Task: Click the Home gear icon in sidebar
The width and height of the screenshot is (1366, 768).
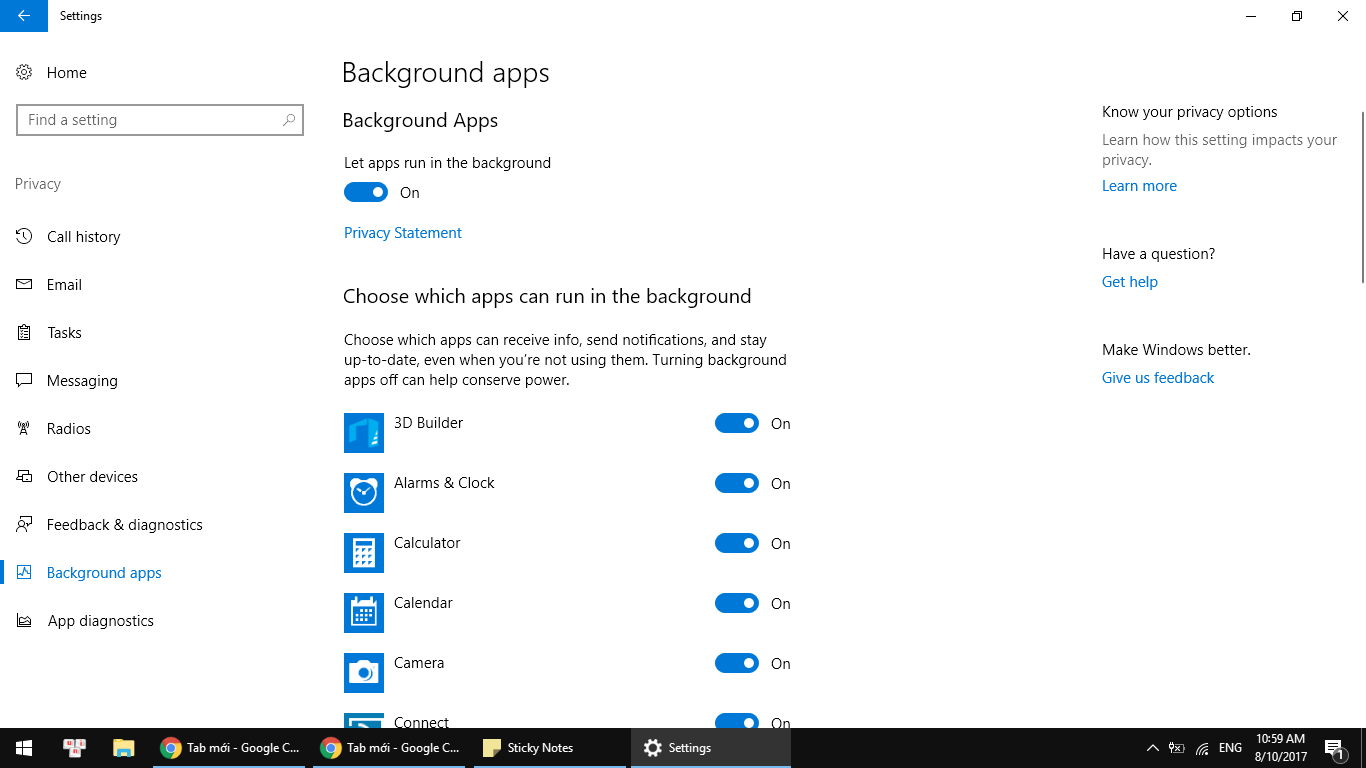Action: [24, 73]
